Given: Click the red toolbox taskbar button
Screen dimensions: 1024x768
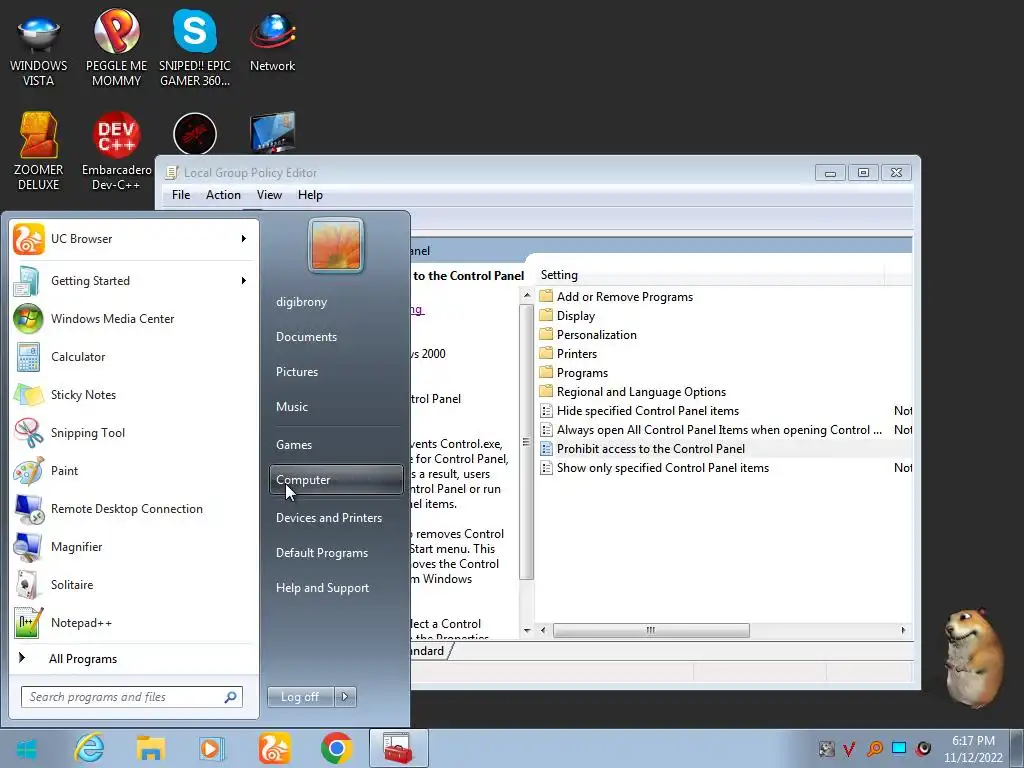Looking at the screenshot, I should point(398,748).
